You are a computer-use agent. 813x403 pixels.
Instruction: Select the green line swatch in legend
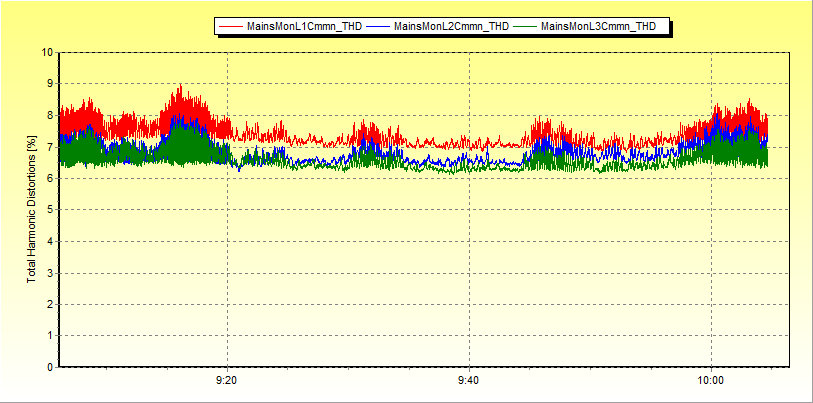point(525,26)
